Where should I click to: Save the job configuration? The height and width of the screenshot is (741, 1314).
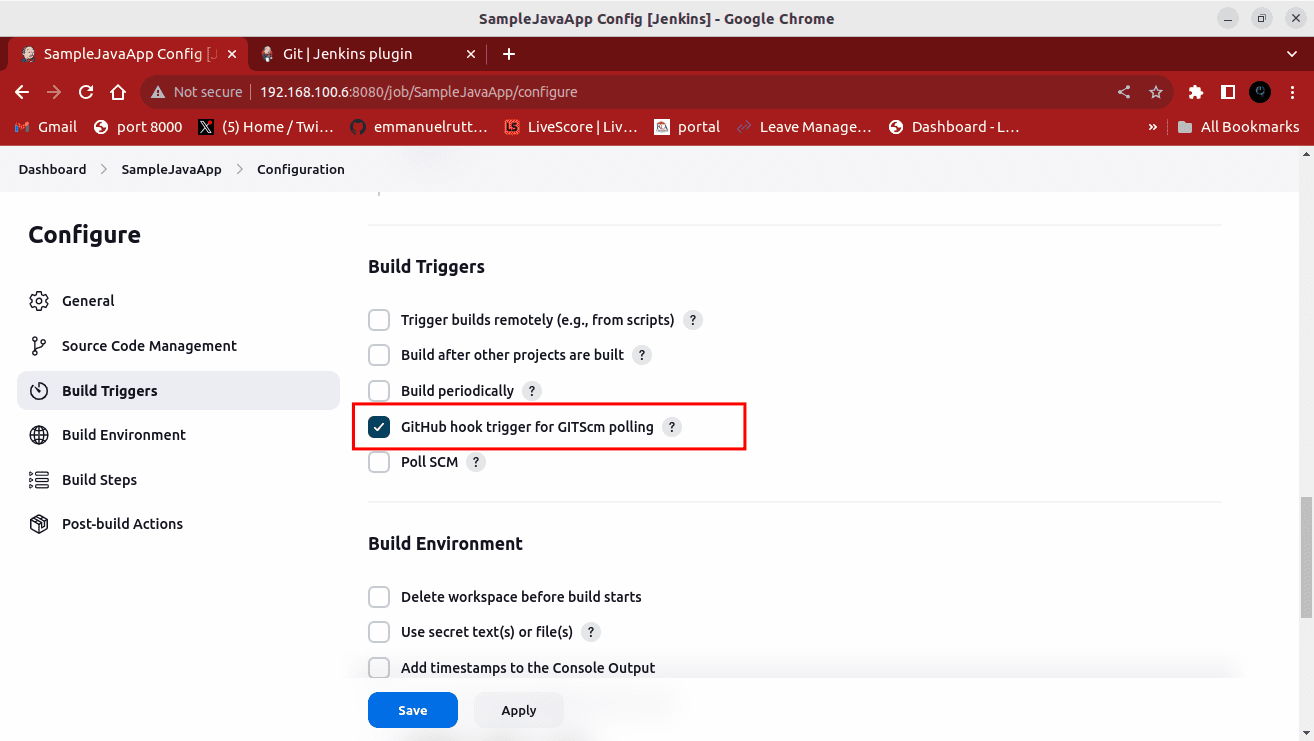click(412, 710)
